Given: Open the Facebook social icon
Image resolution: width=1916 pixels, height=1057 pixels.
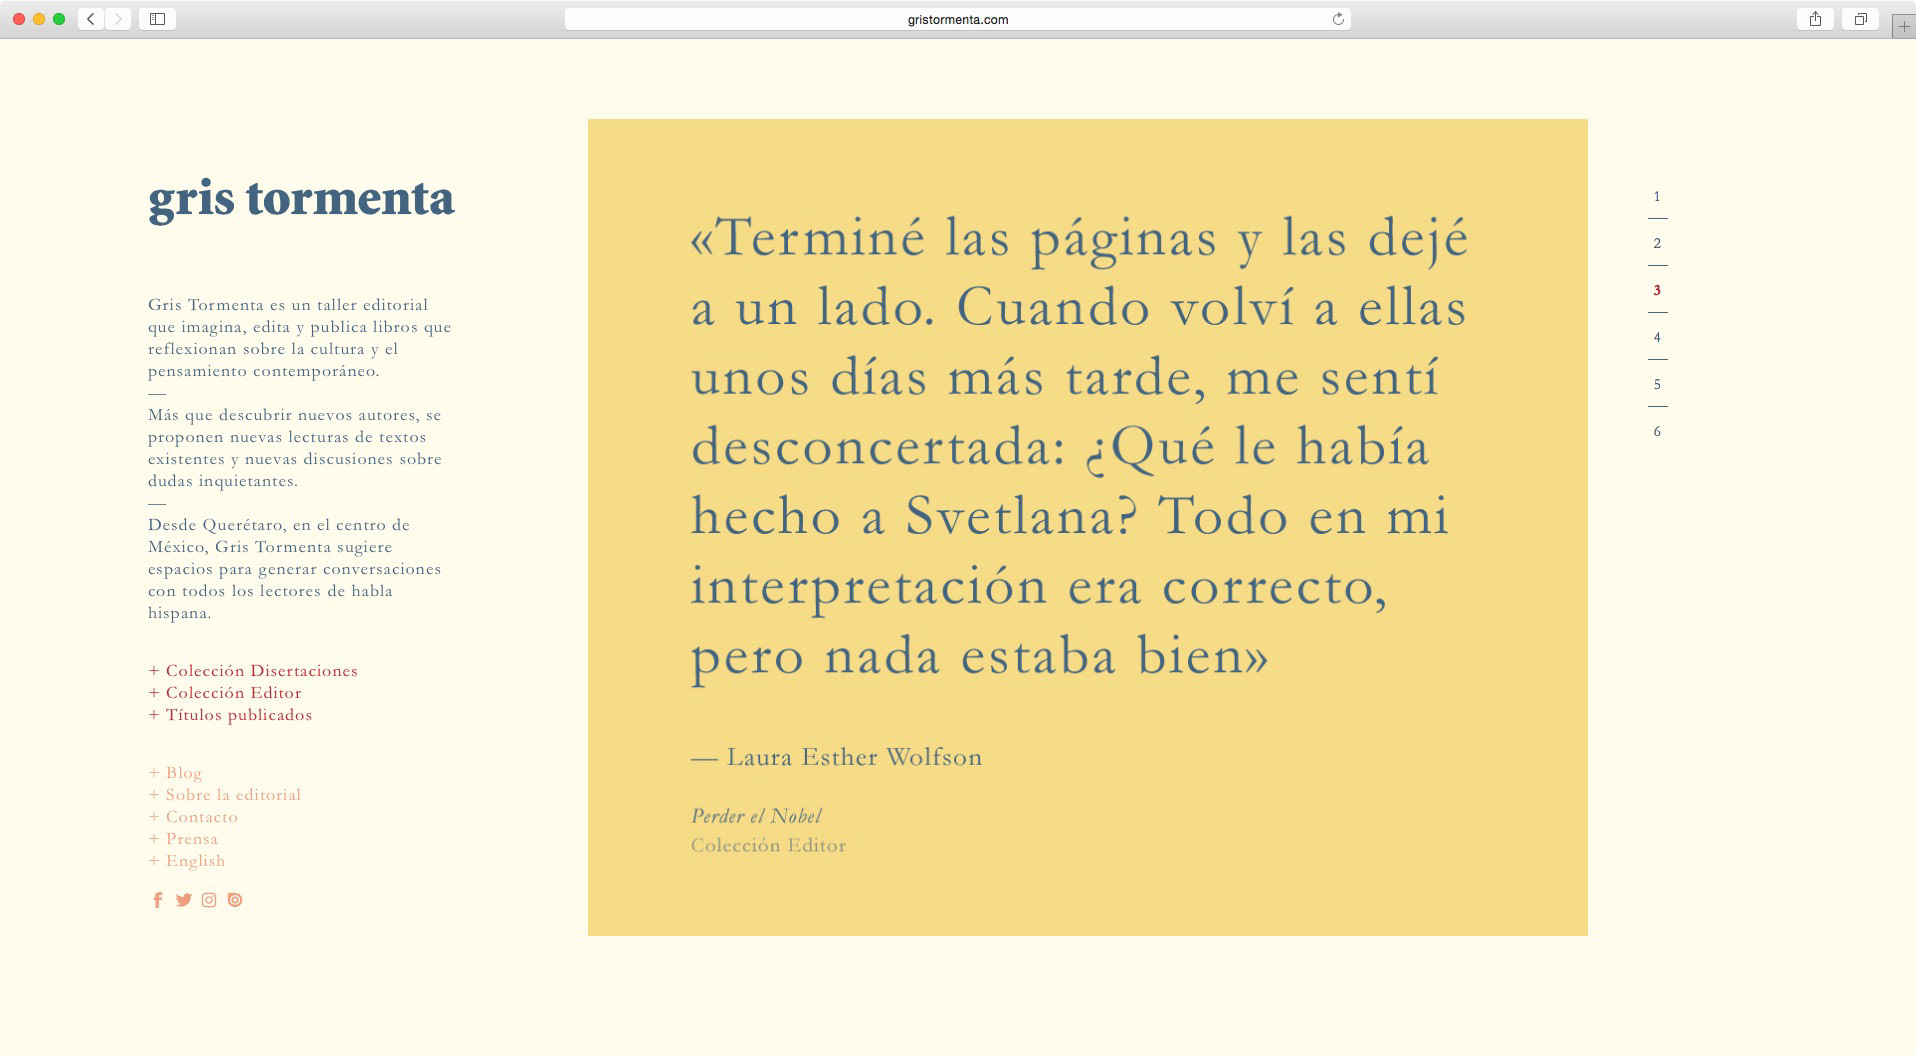Looking at the screenshot, I should coord(157,900).
